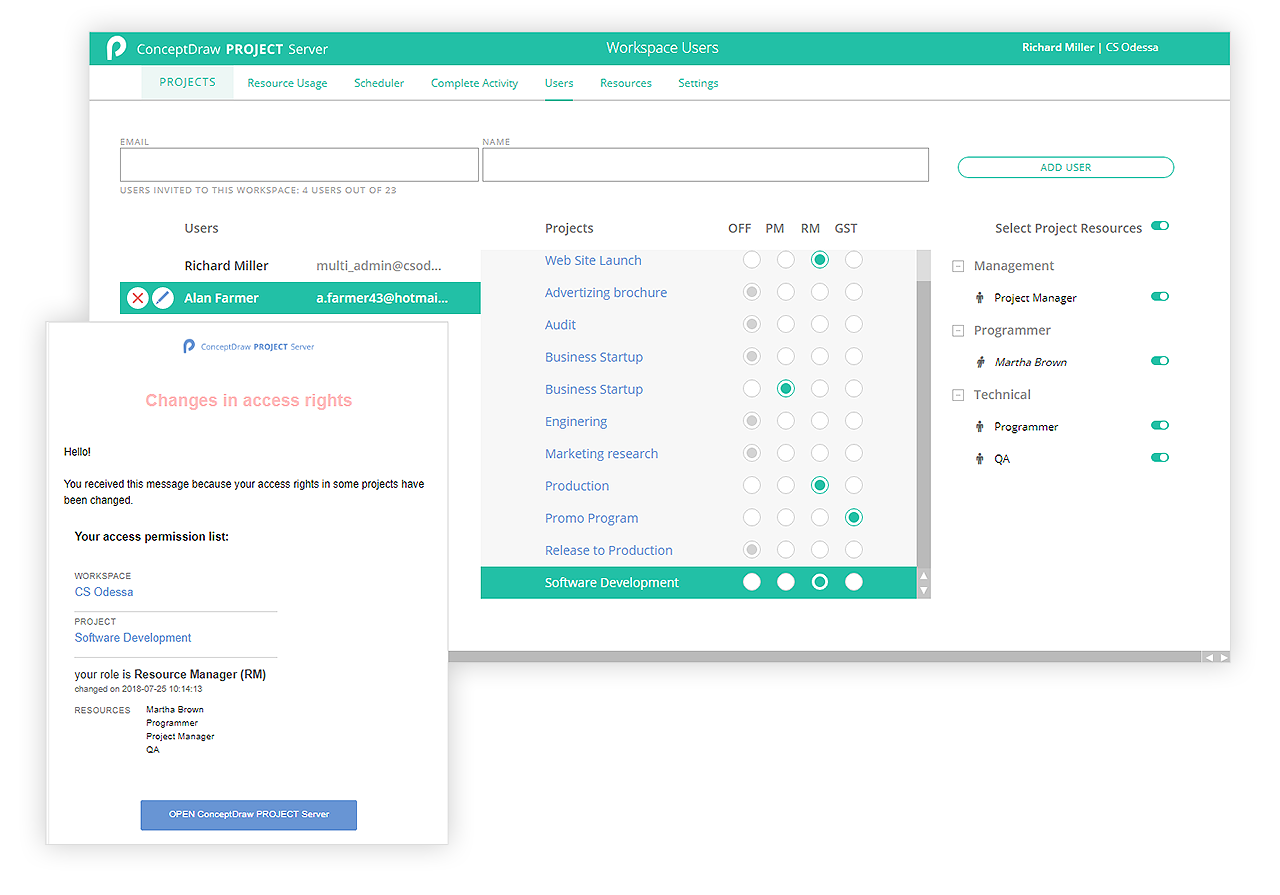Screen dimensions: 1280x895
Task: Open the CS Odessa workspace link in email
Action: pyautogui.click(x=104, y=592)
